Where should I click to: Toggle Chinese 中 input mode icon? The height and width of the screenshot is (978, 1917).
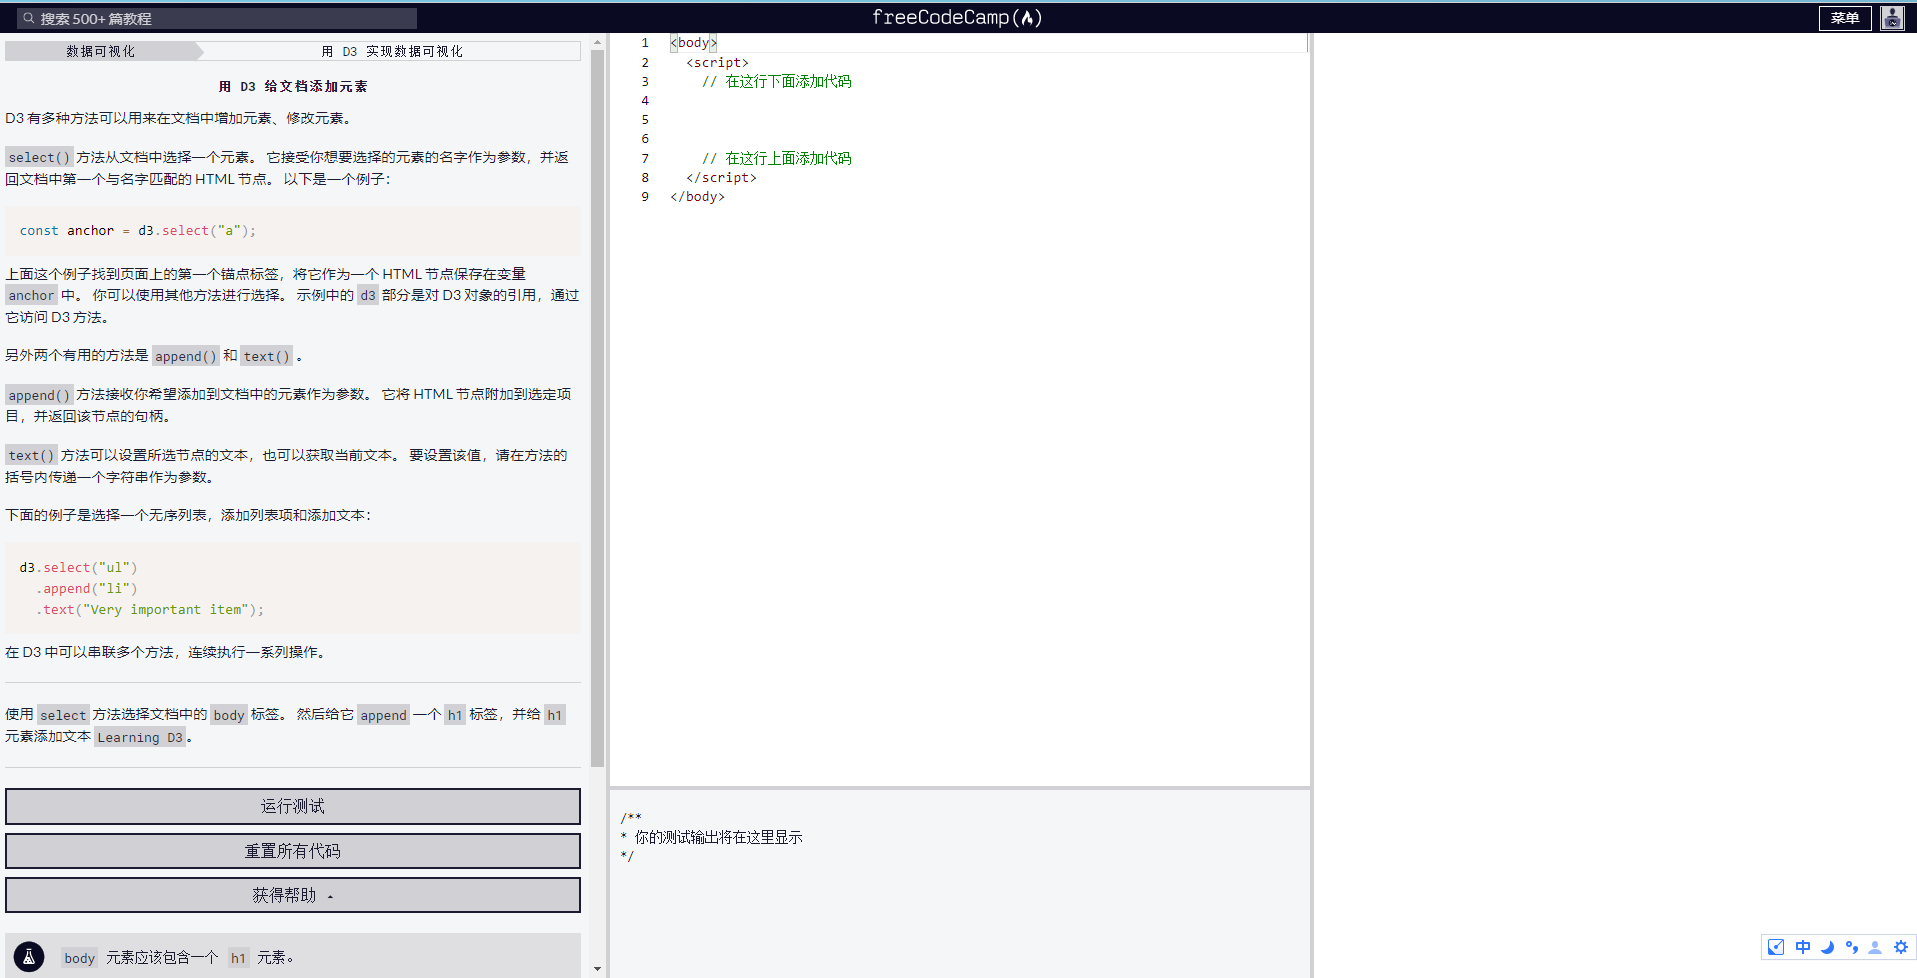click(1802, 947)
